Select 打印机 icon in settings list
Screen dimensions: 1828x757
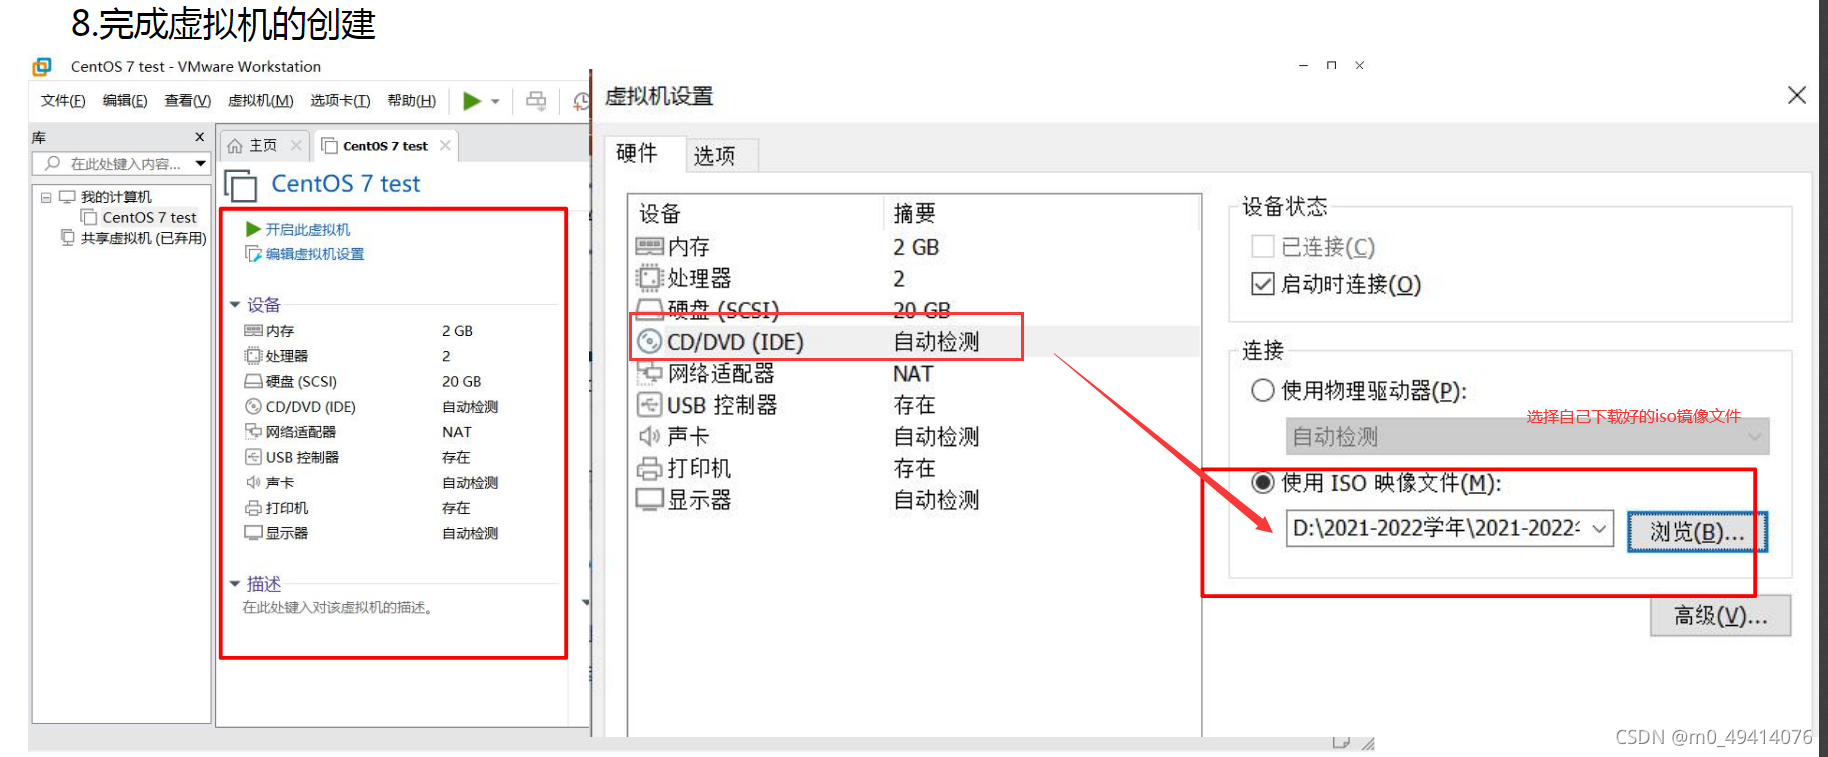click(650, 468)
